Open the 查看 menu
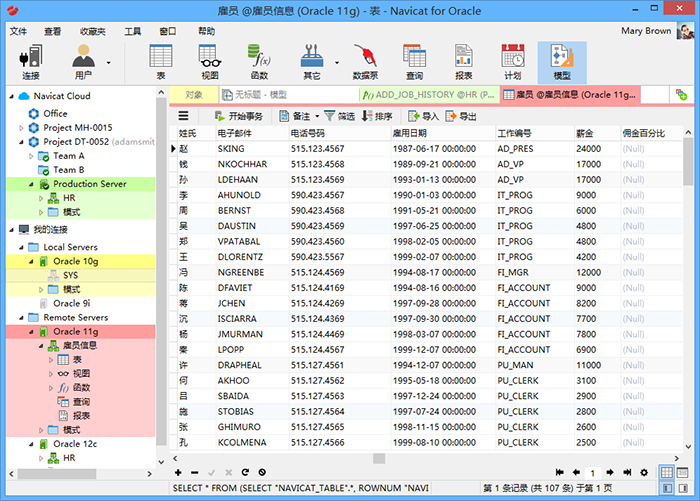Screen dimensions: 700x501 (x=53, y=31)
